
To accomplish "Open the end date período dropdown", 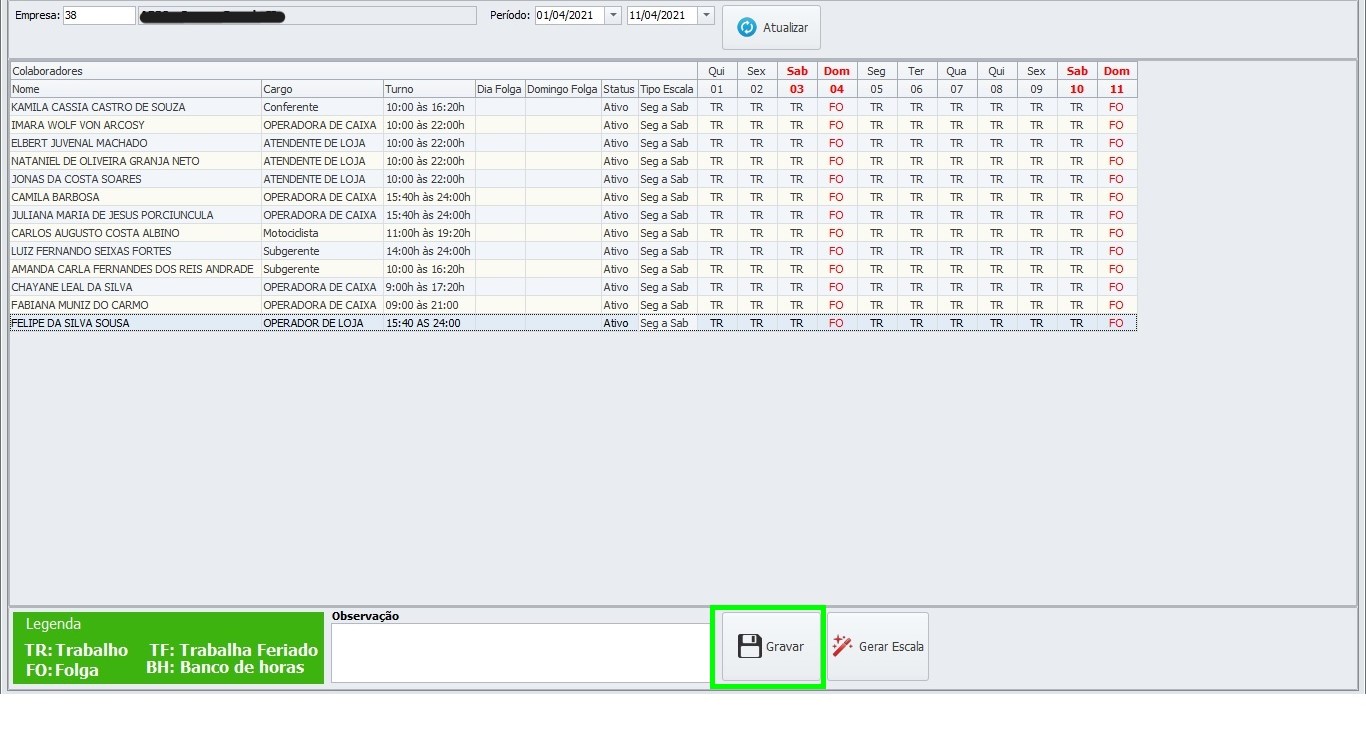I will point(706,15).
